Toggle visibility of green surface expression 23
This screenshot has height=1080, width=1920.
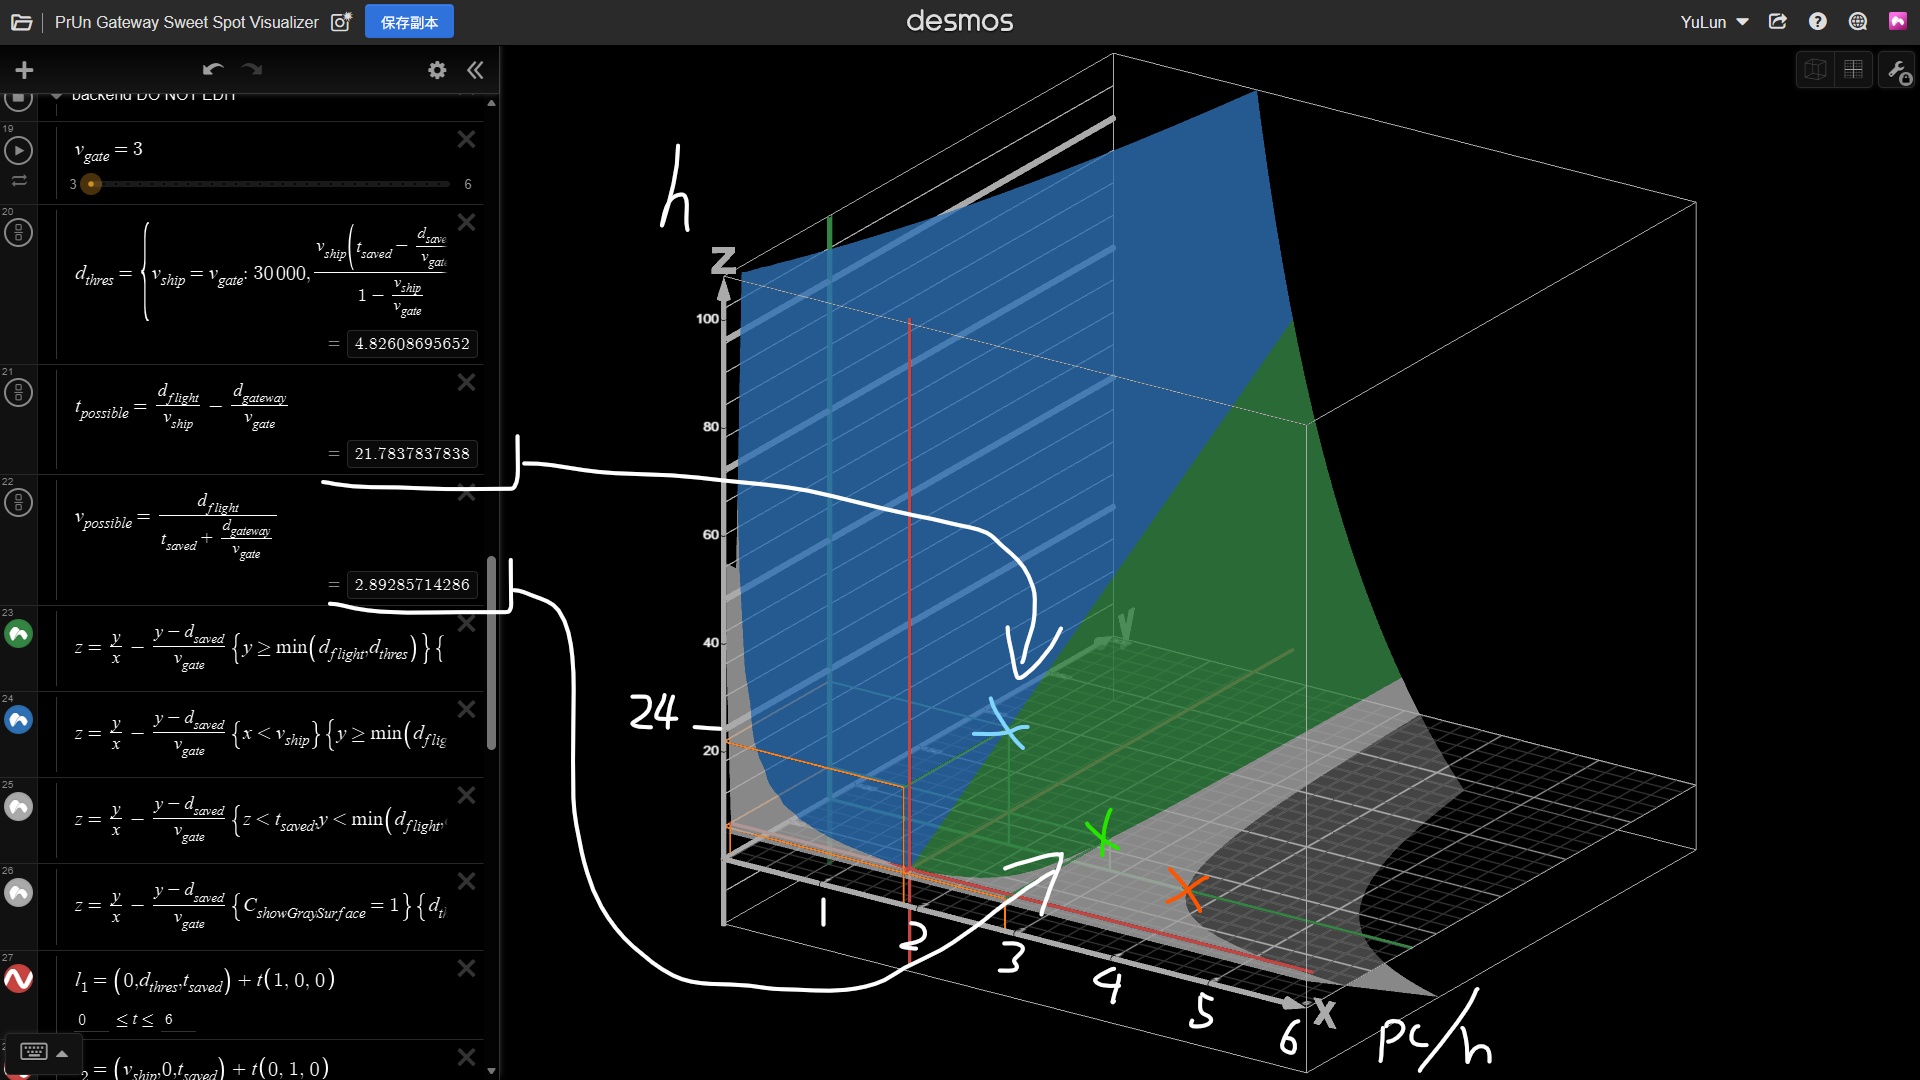18,634
